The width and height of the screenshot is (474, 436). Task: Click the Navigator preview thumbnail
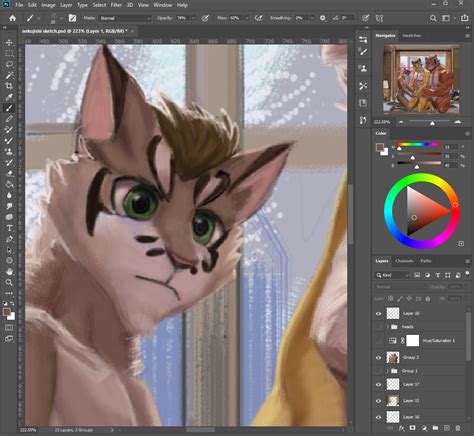(x=421, y=79)
